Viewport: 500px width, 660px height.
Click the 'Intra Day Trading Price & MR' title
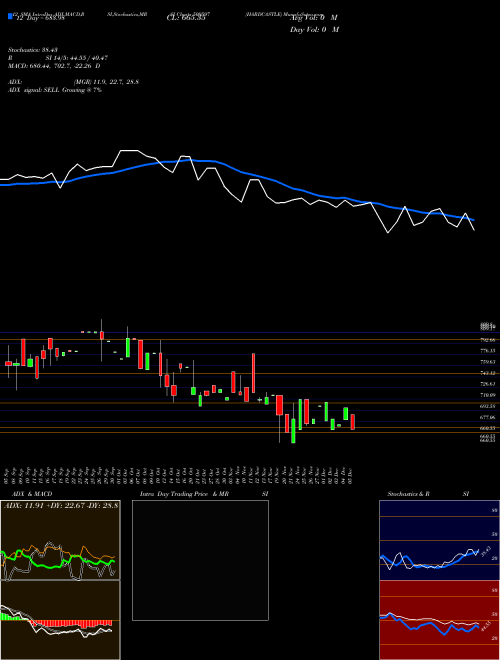coord(184,494)
